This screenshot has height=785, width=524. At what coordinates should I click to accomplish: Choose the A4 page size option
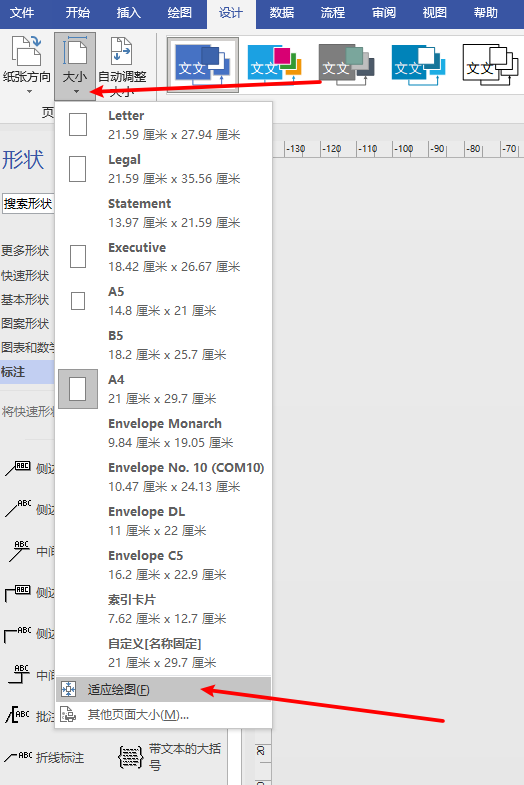pyautogui.click(x=163, y=389)
